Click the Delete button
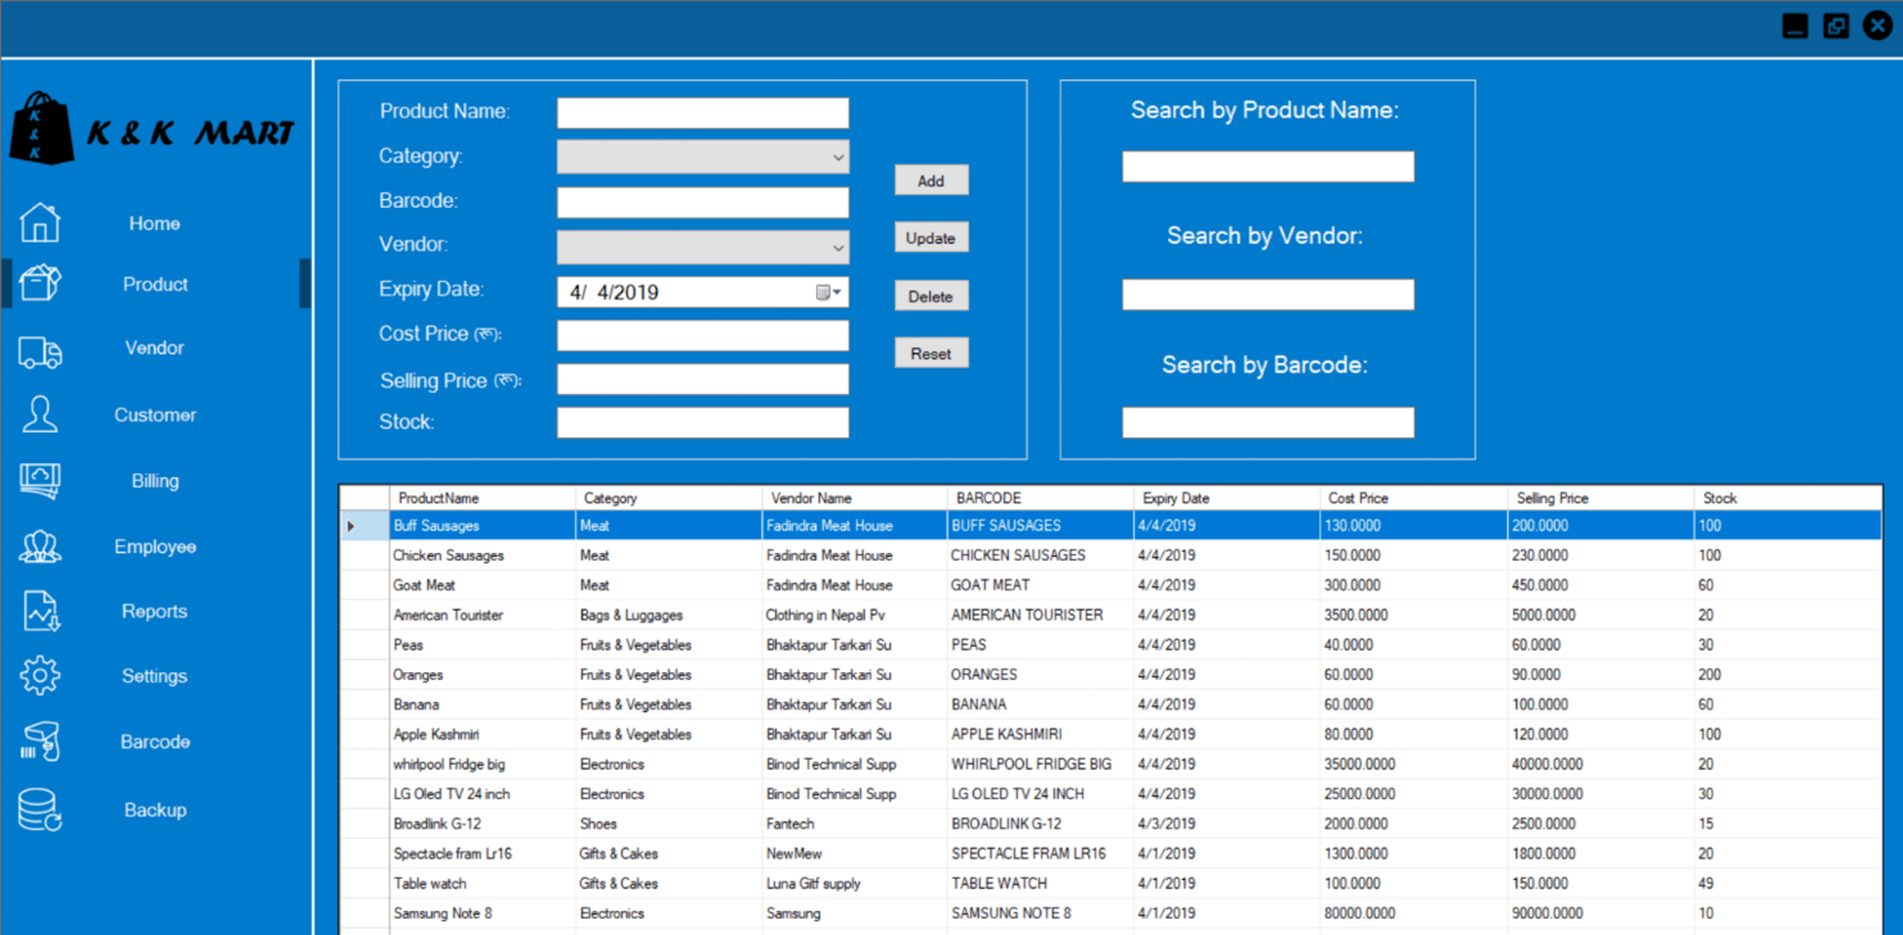Image resolution: width=1903 pixels, height=935 pixels. [931, 296]
